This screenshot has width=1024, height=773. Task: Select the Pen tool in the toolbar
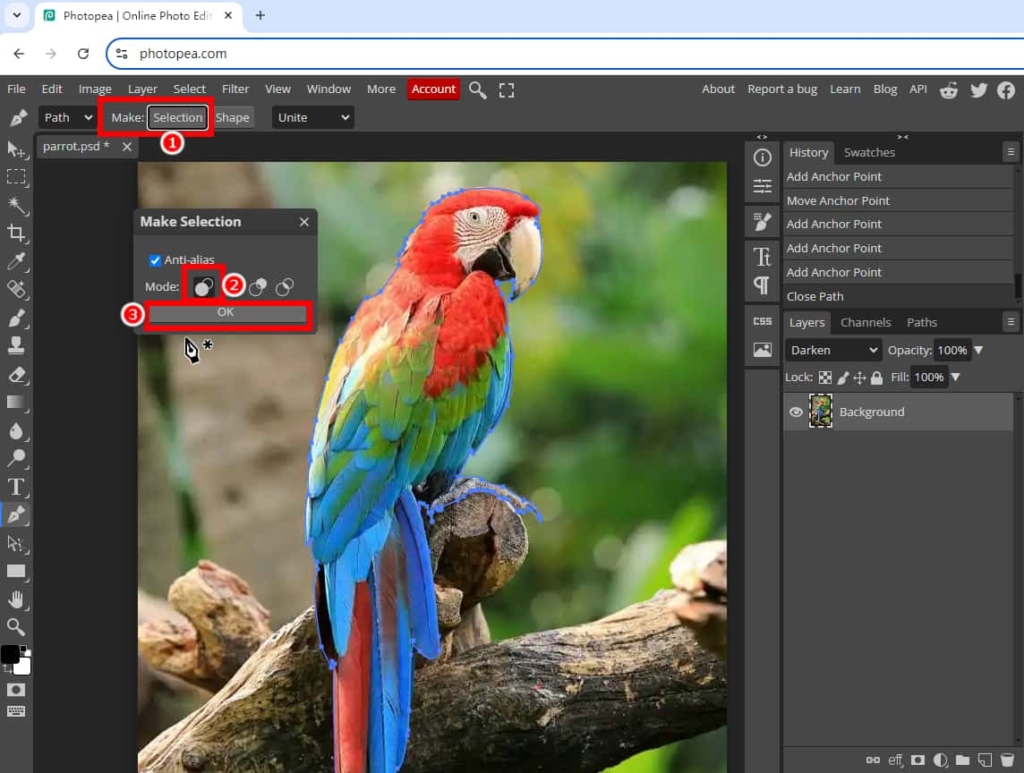coord(16,515)
